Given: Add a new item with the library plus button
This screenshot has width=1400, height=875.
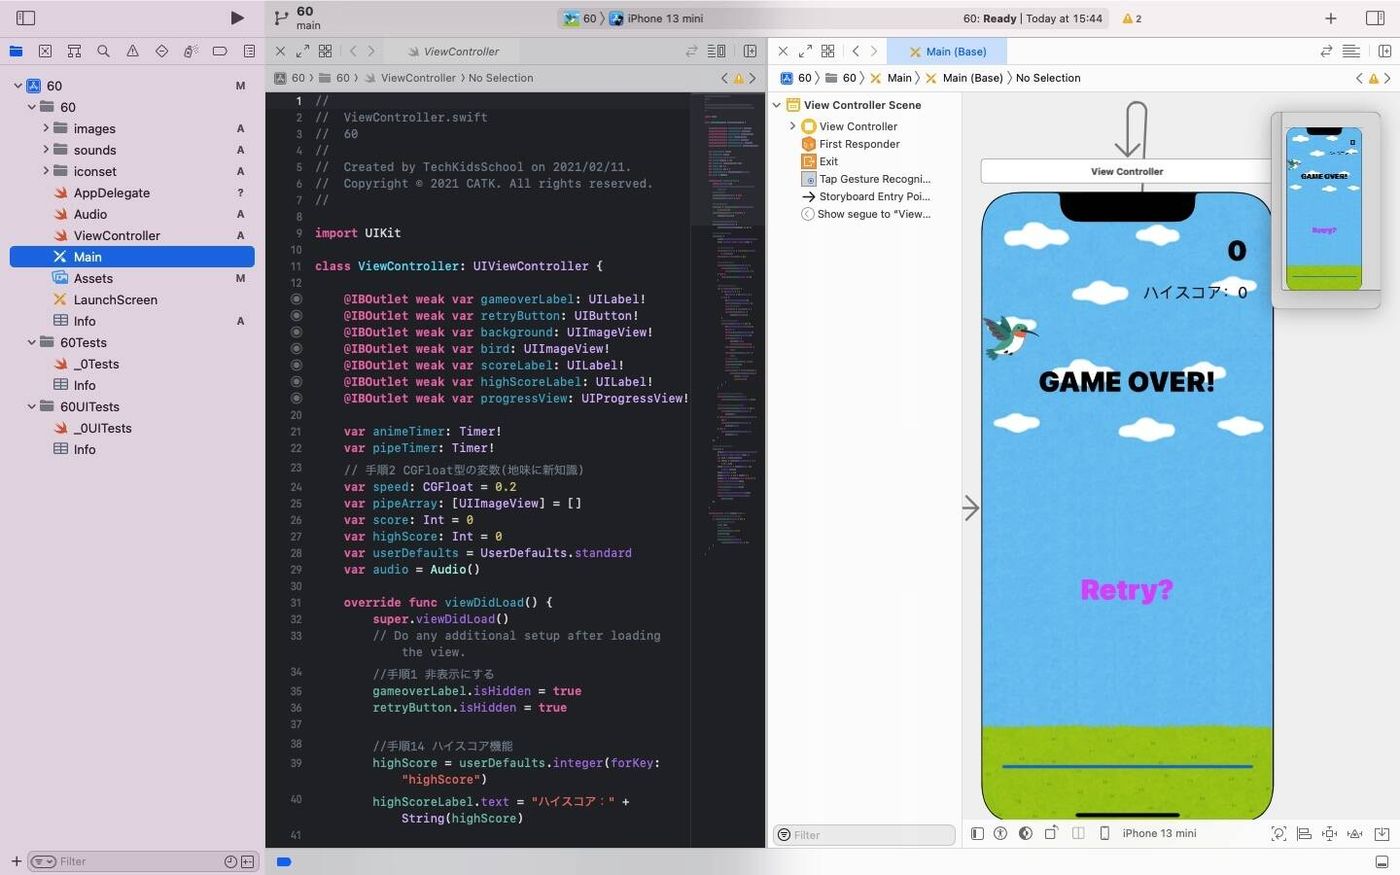Looking at the screenshot, I should point(1331,18).
